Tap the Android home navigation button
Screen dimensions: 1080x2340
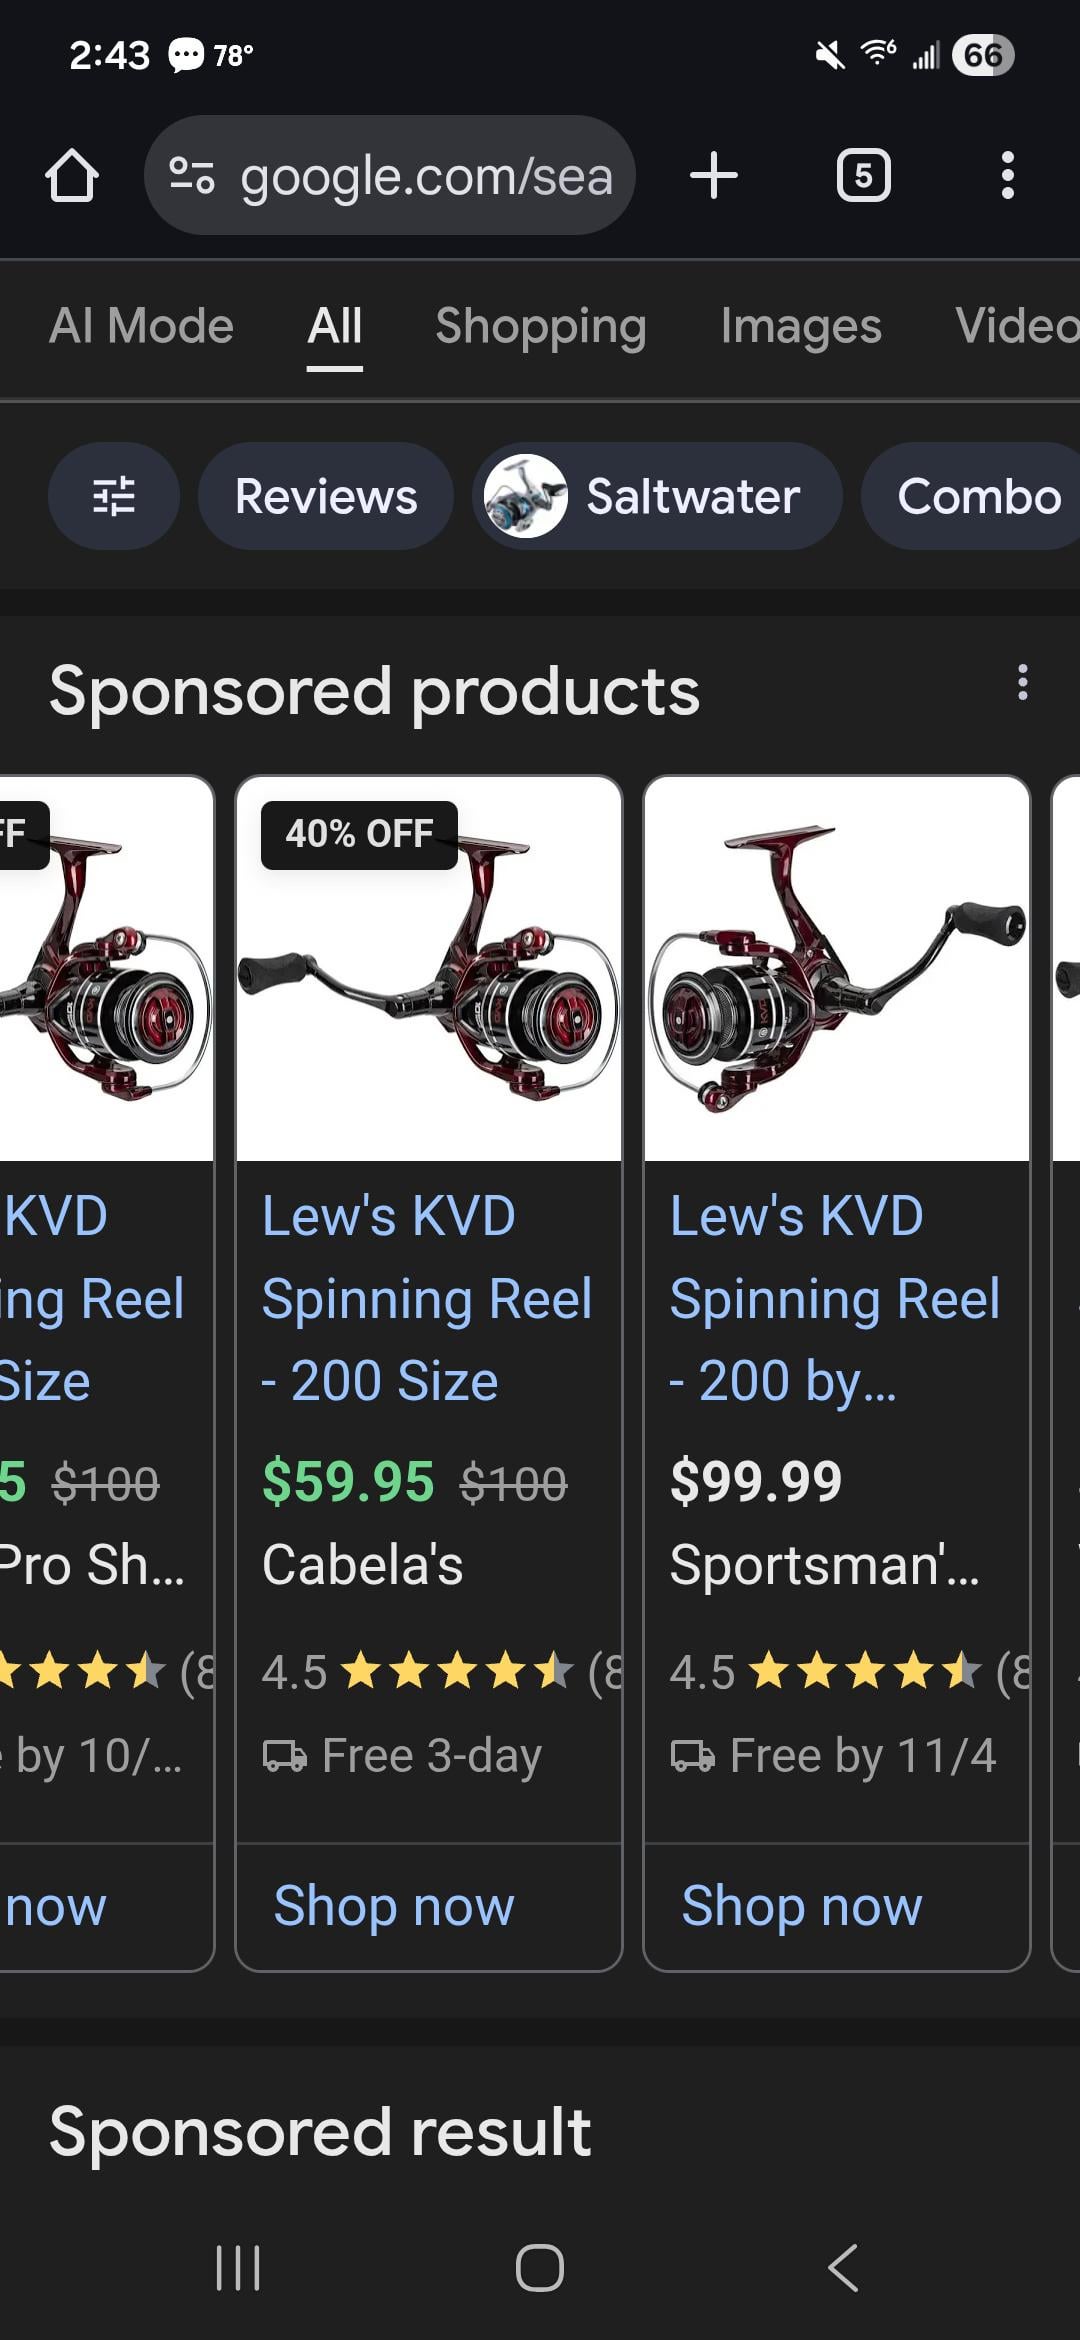540,2267
